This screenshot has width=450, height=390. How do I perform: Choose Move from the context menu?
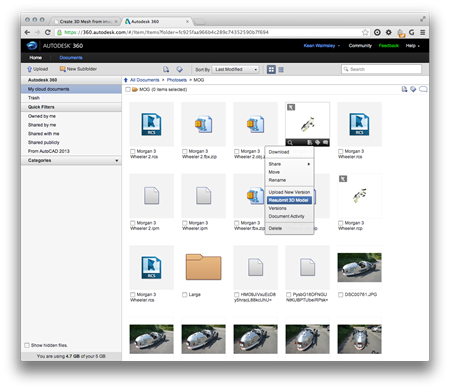[x=289, y=172]
